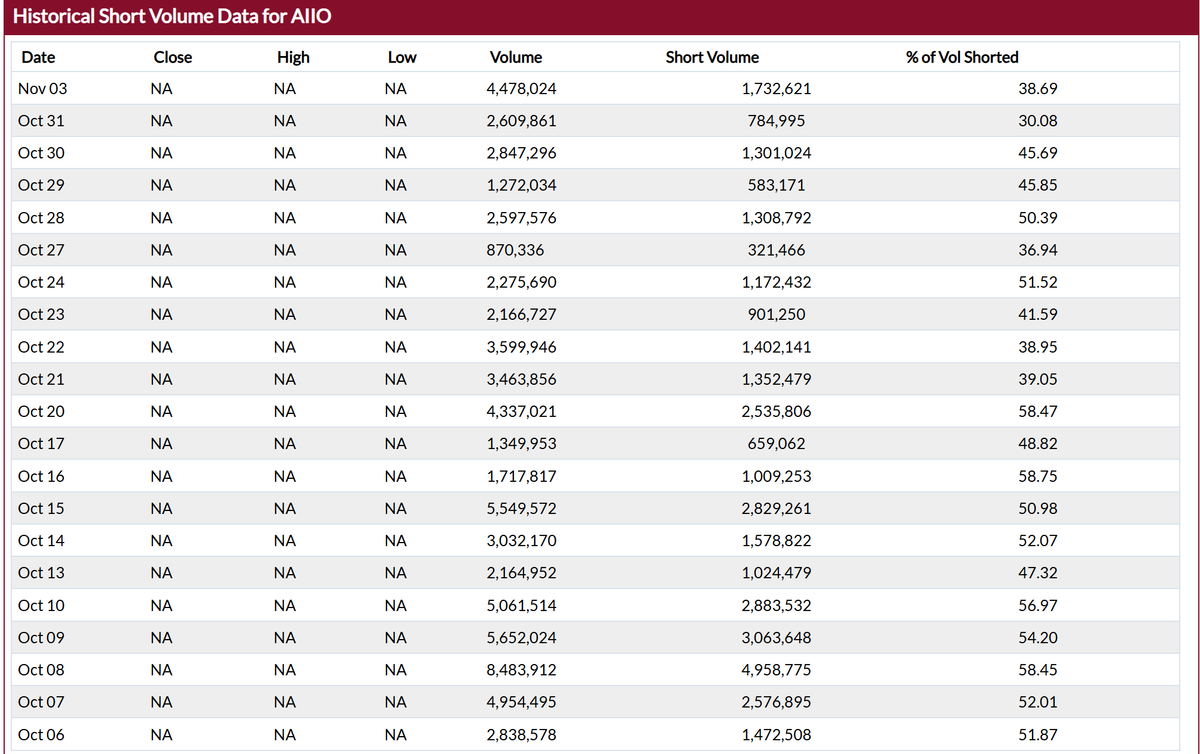Viewport: 1200px width, 754px height.
Task: Click the High column header
Action: pos(293,57)
